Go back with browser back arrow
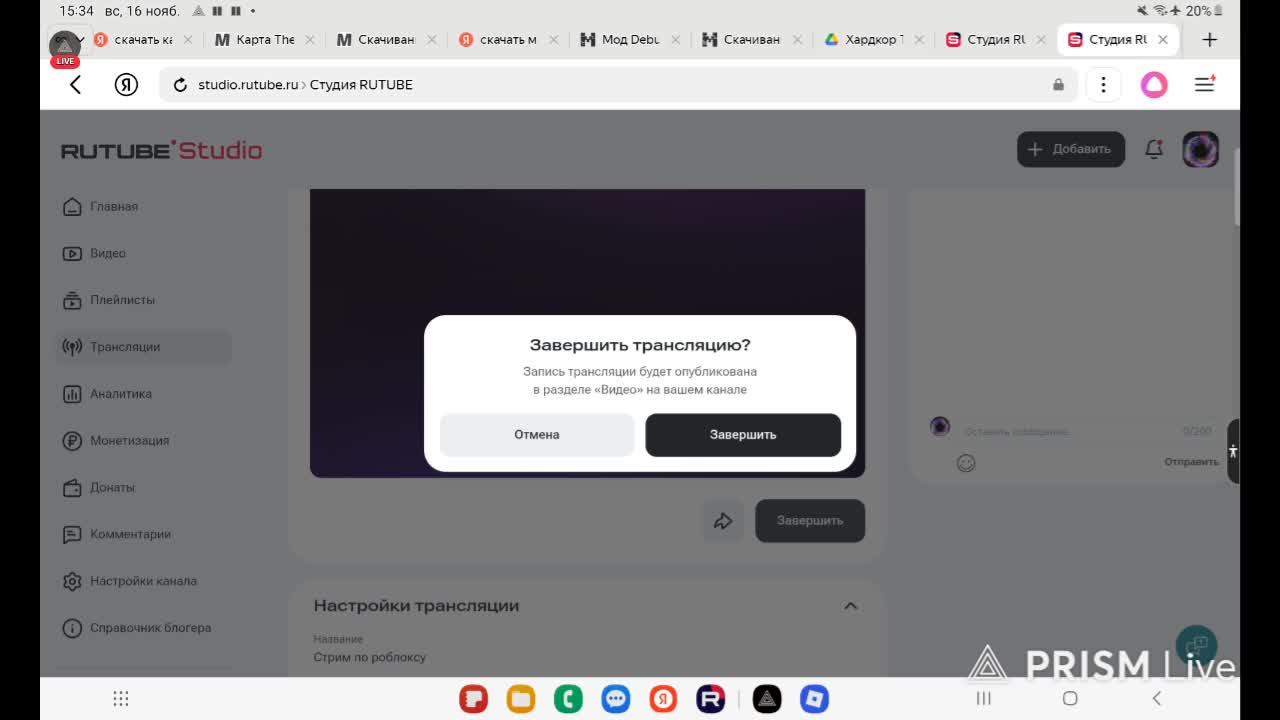The height and width of the screenshot is (720, 1280). click(x=76, y=85)
